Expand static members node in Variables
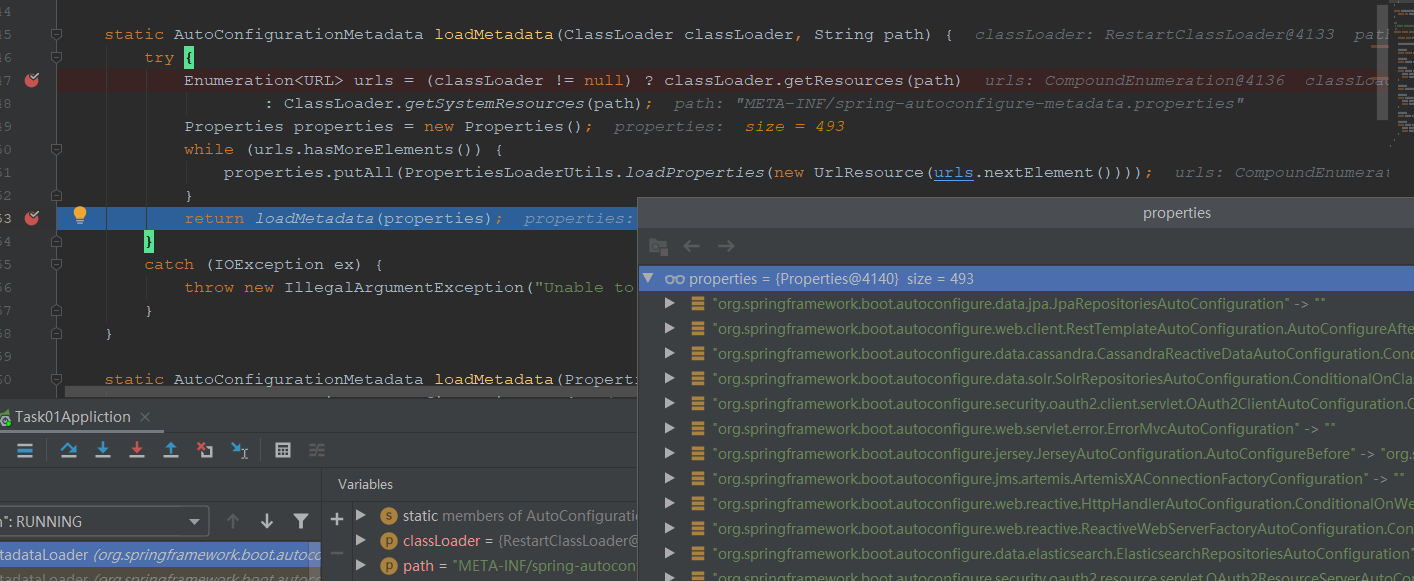 (x=361, y=516)
